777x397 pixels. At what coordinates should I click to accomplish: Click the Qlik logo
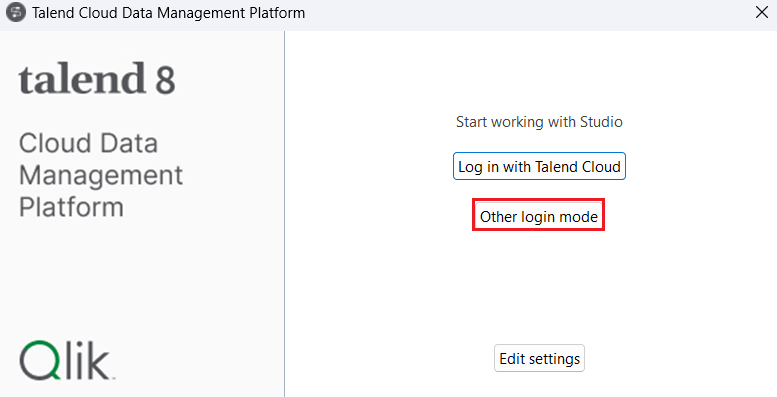click(x=66, y=360)
